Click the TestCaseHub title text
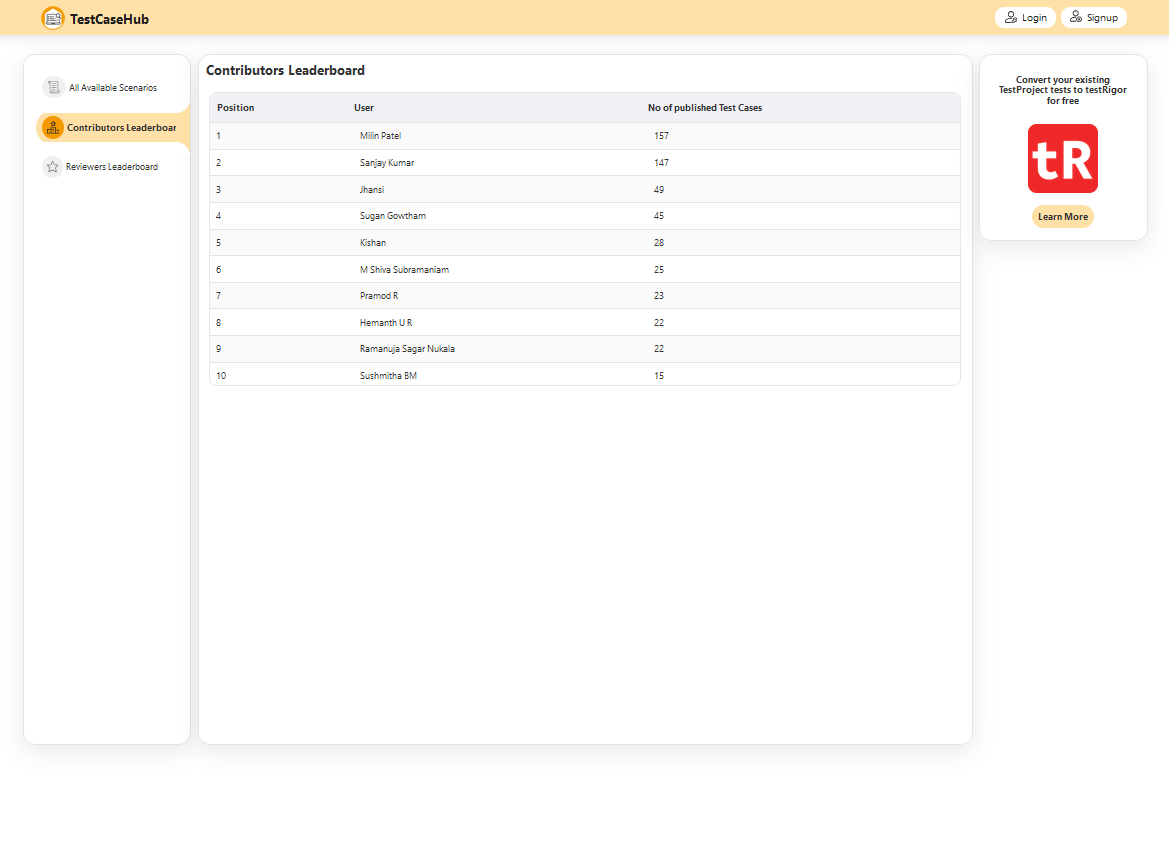 coord(110,19)
